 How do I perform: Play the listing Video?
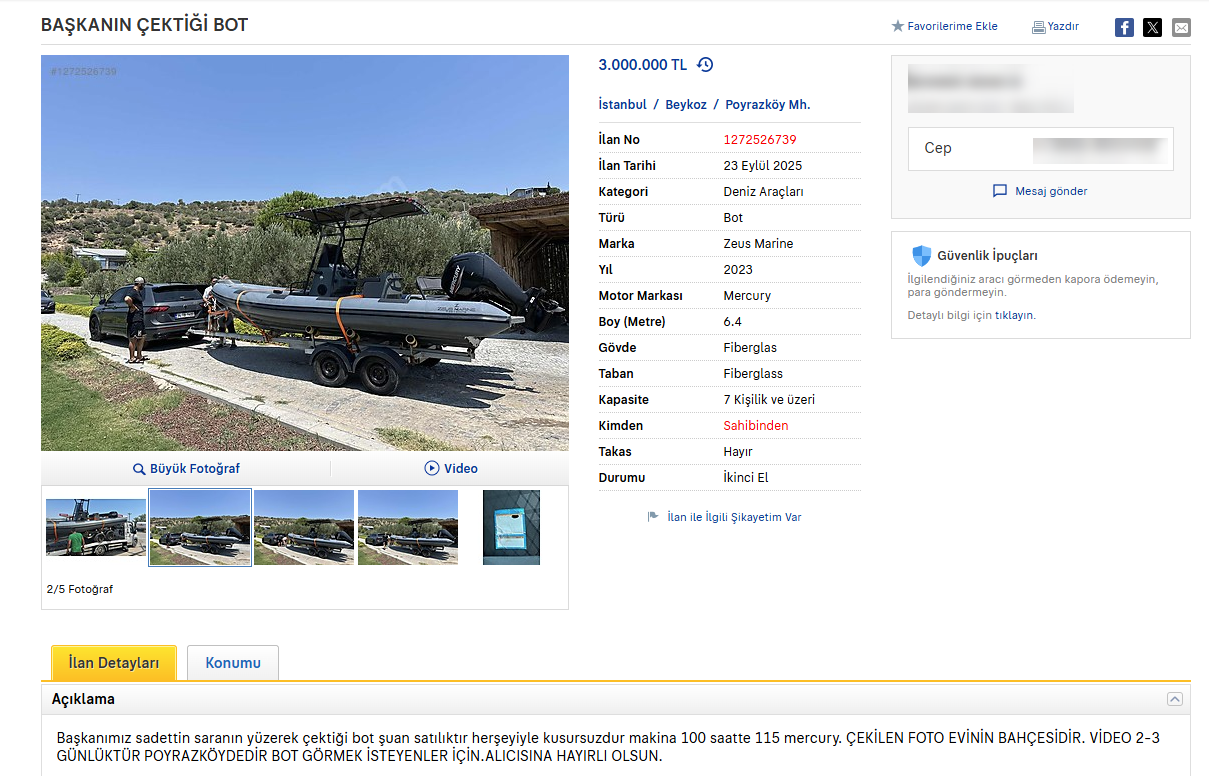pos(451,468)
